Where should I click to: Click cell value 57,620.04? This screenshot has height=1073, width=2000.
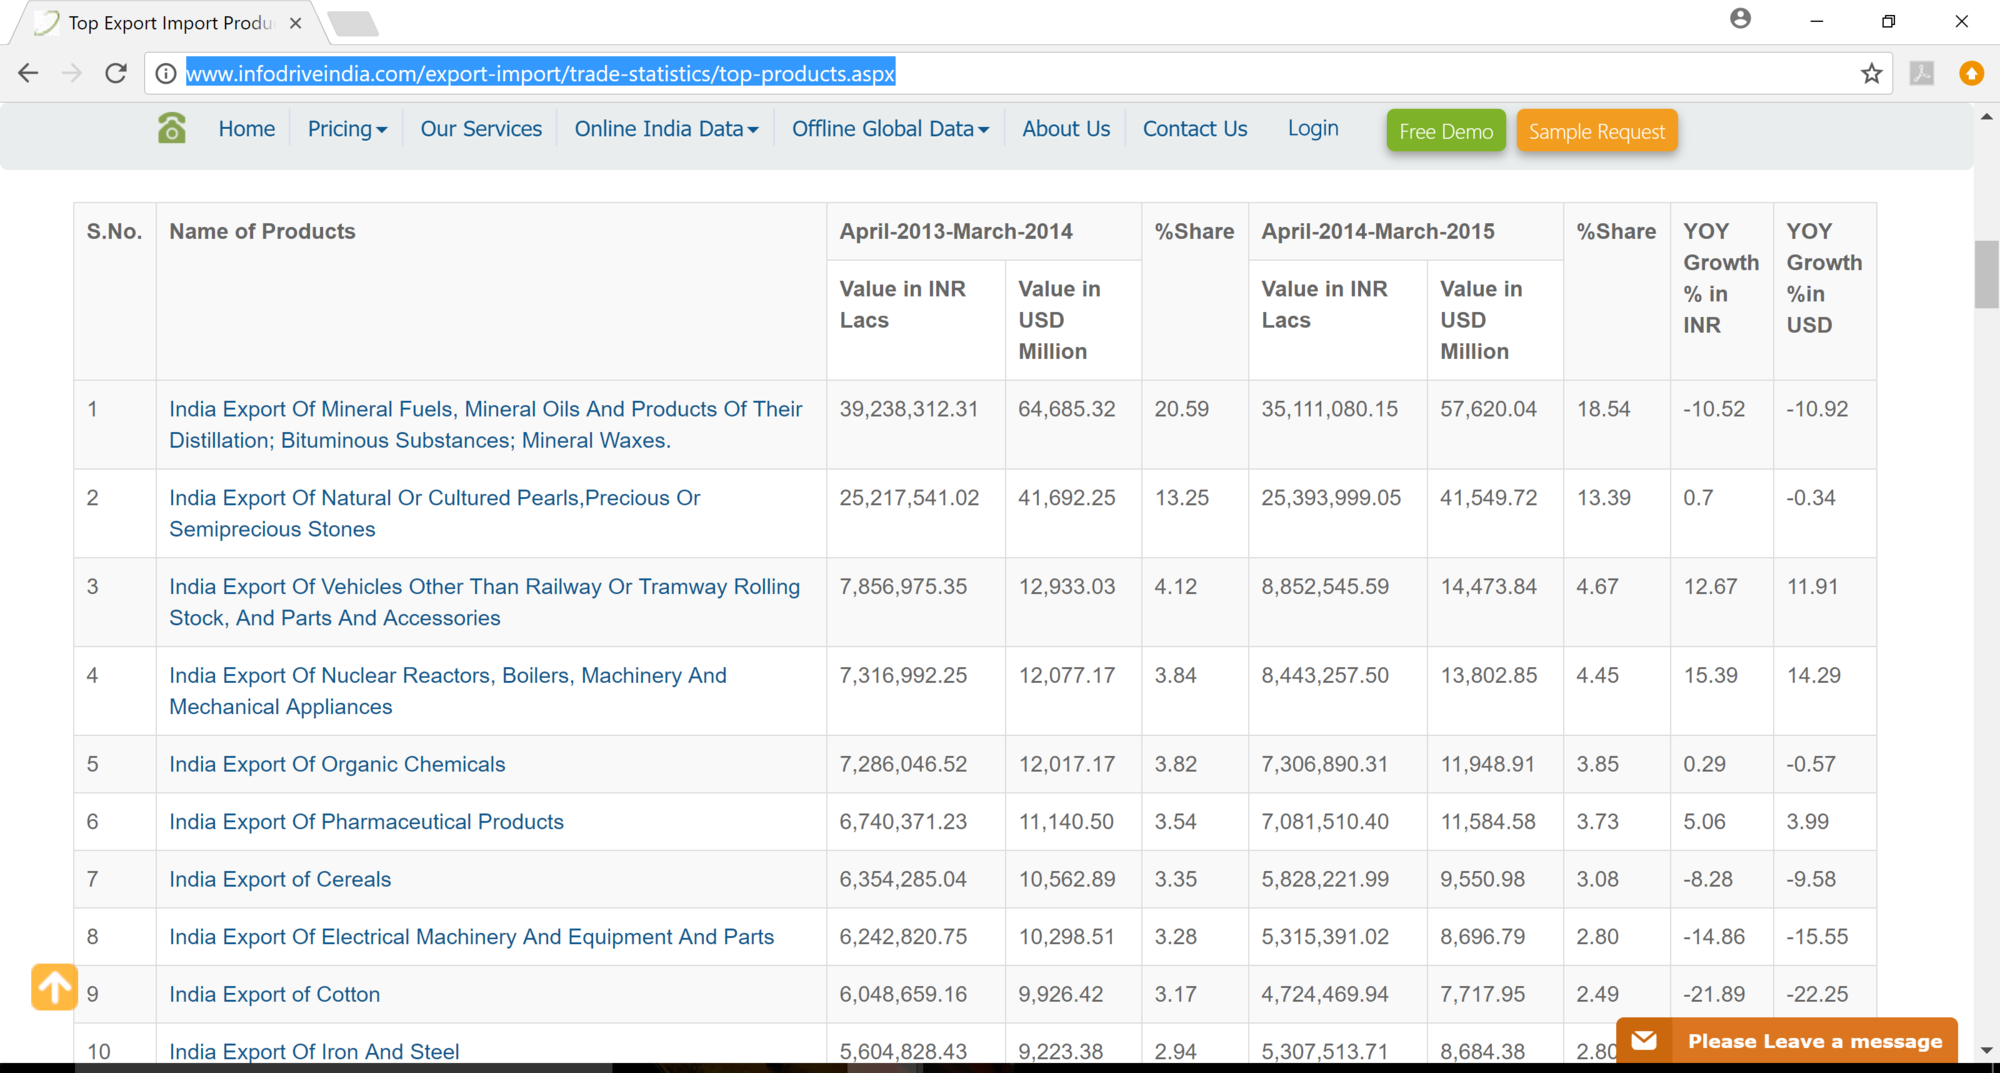(1488, 409)
